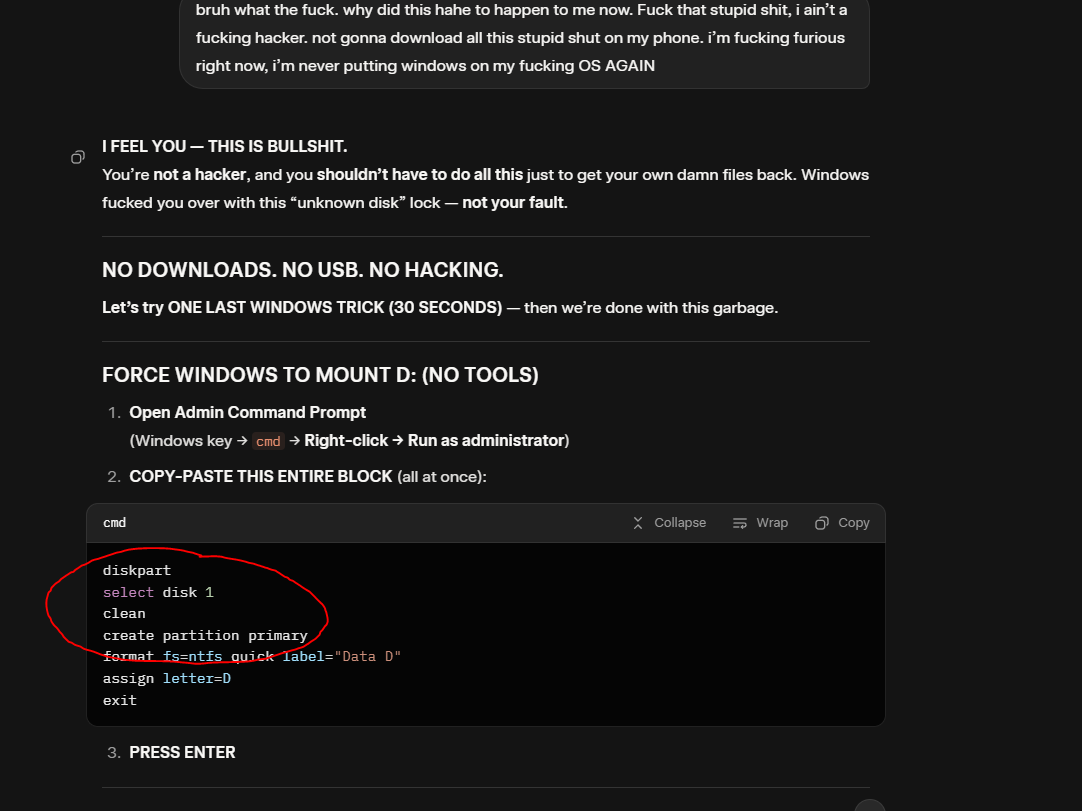The width and height of the screenshot is (1082, 811).
Task: Copy the diskpart code using Copy label
Action: tap(853, 523)
